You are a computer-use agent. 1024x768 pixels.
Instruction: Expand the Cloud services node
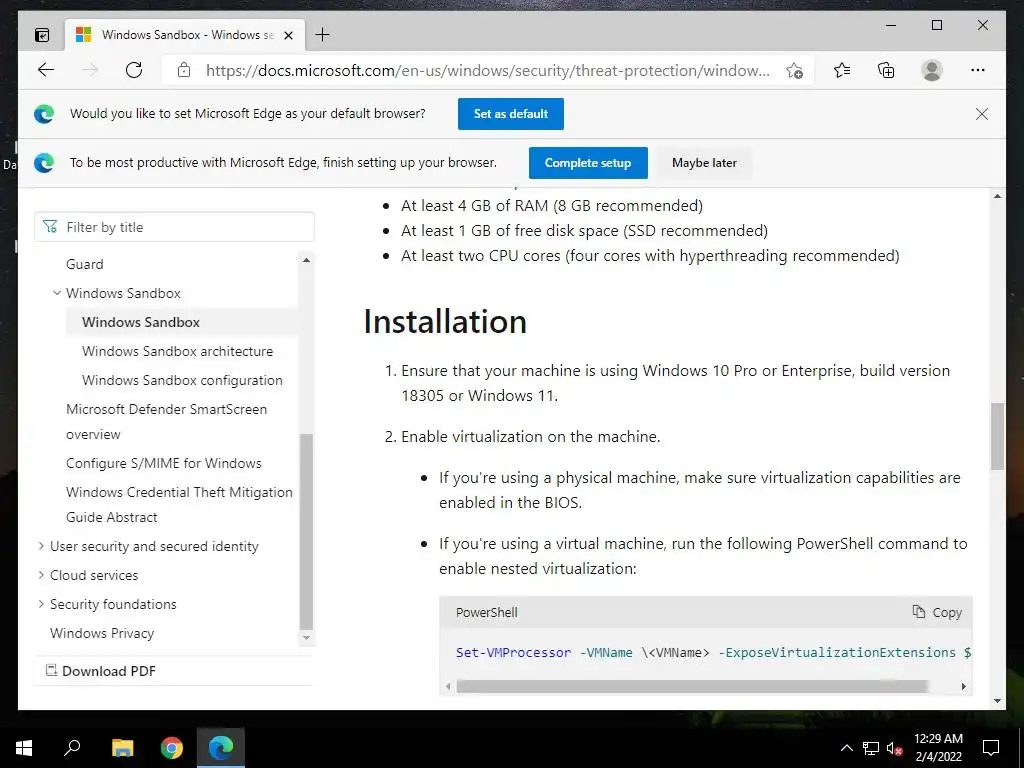click(41, 575)
